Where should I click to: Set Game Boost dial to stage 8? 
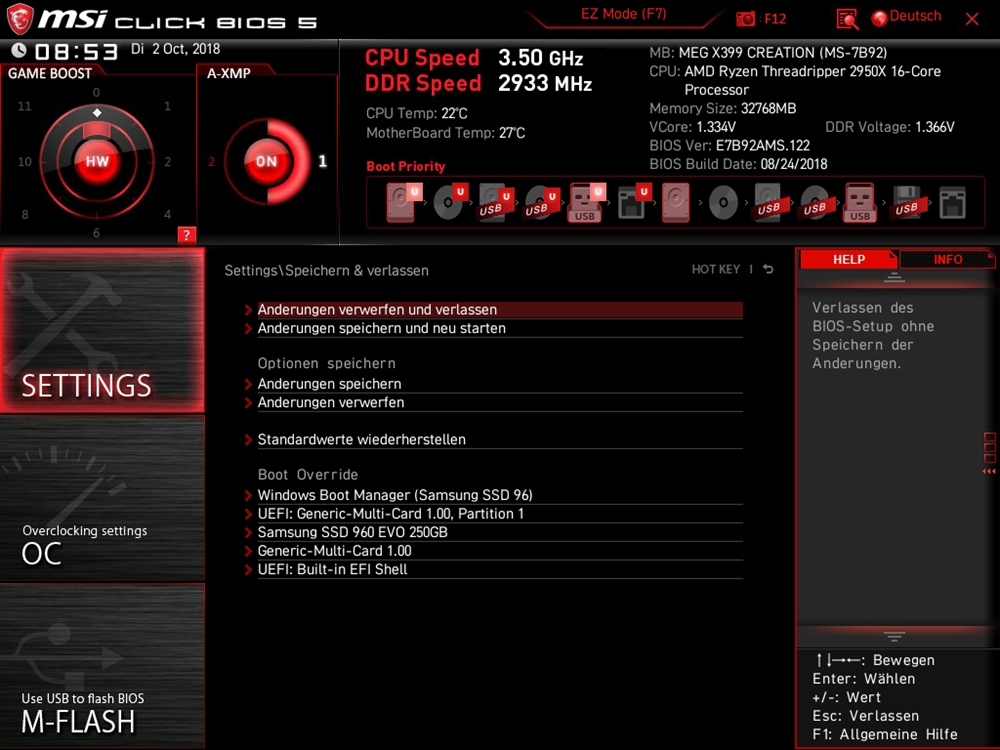25,214
